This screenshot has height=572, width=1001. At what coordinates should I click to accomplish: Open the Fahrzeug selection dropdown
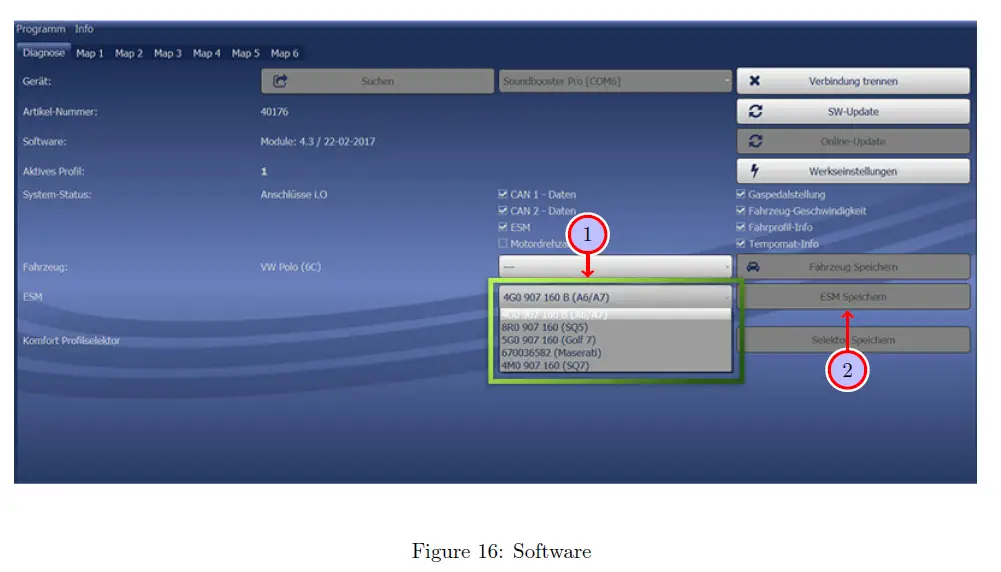(x=615, y=266)
